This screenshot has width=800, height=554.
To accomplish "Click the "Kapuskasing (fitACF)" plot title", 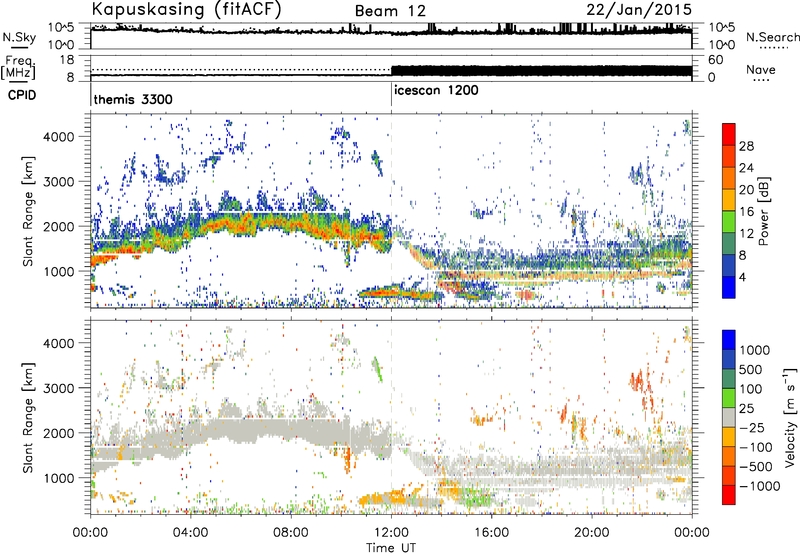I will click(186, 9).
